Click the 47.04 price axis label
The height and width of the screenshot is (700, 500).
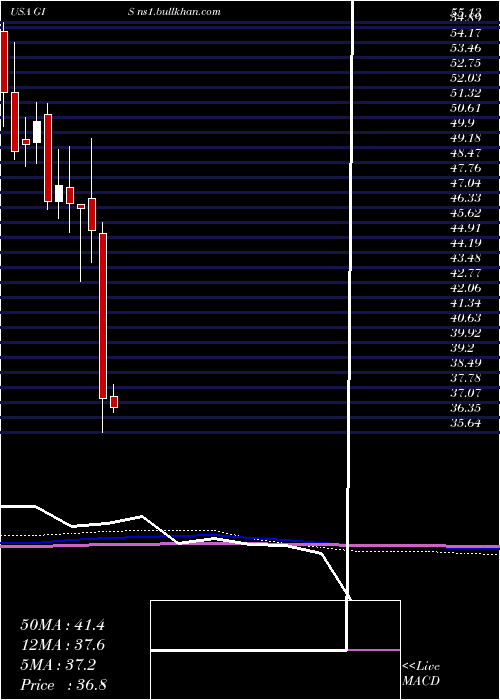[465, 183]
